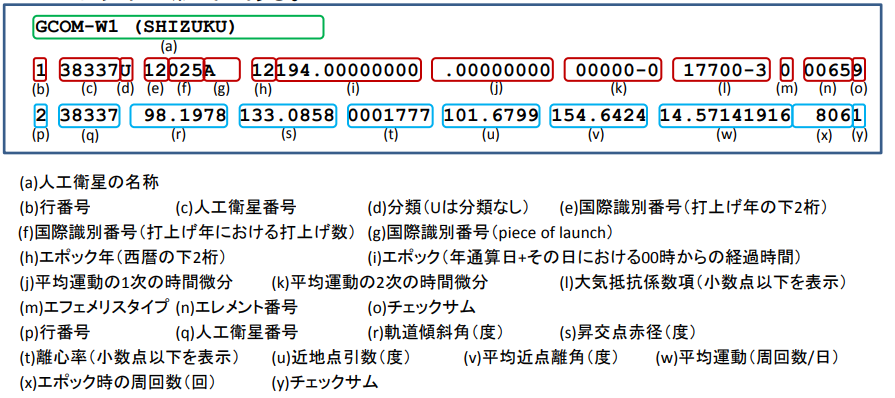
Task: Click the .00000000 mean motion derivative box
Action: click(x=492, y=70)
